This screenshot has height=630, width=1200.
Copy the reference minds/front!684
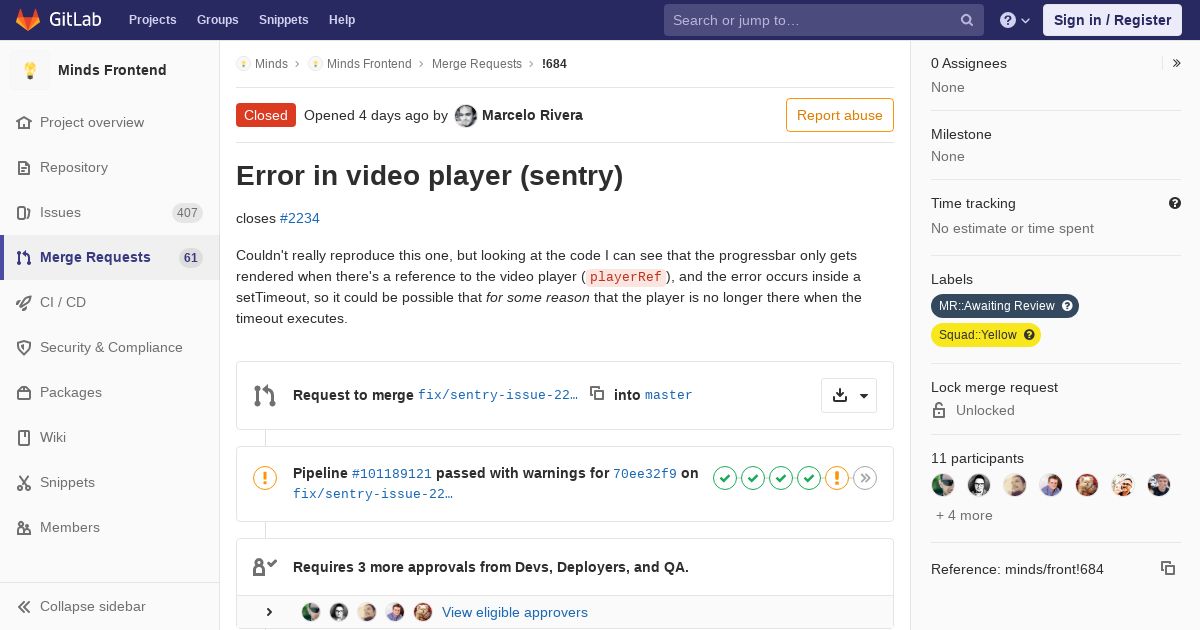(1168, 568)
